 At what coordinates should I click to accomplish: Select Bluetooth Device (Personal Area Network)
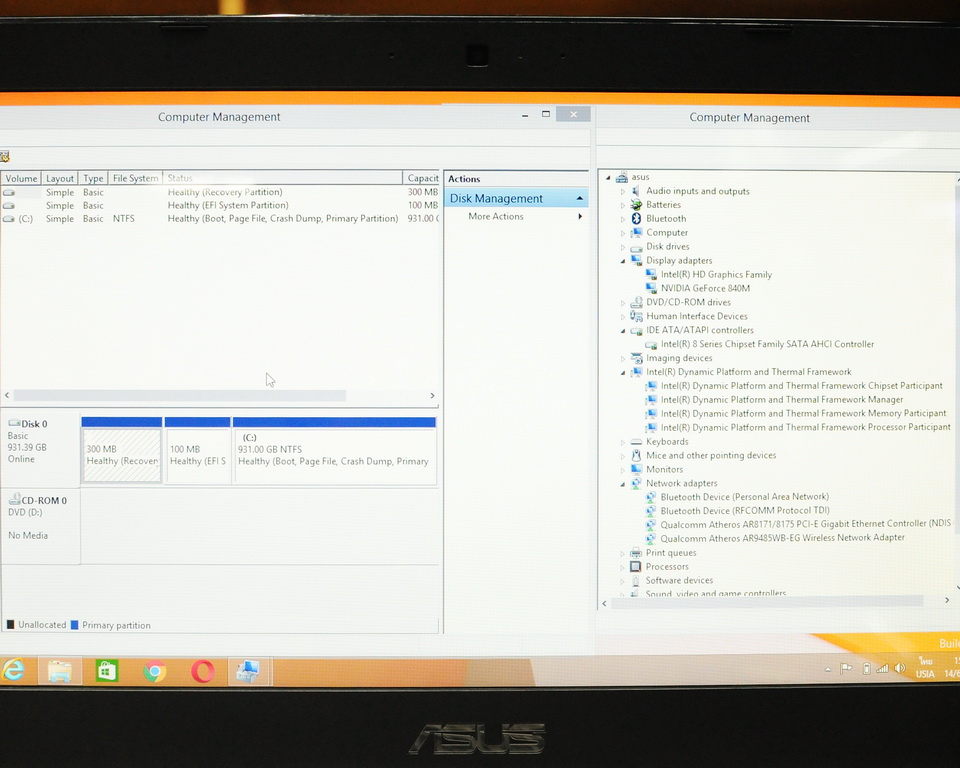(x=744, y=497)
